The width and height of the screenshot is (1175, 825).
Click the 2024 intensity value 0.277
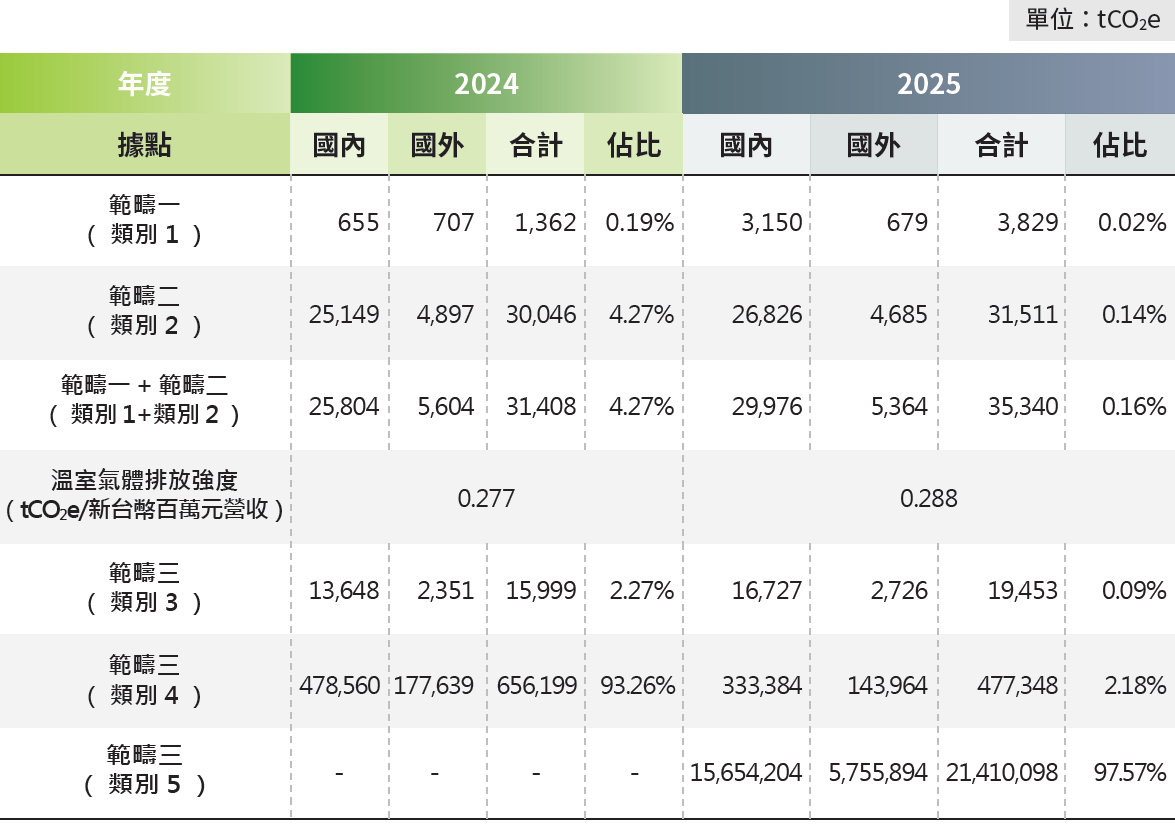486,498
